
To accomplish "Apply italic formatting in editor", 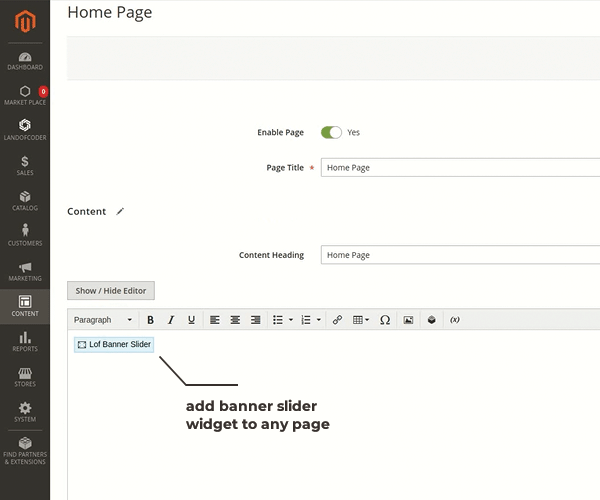I will coord(171,320).
